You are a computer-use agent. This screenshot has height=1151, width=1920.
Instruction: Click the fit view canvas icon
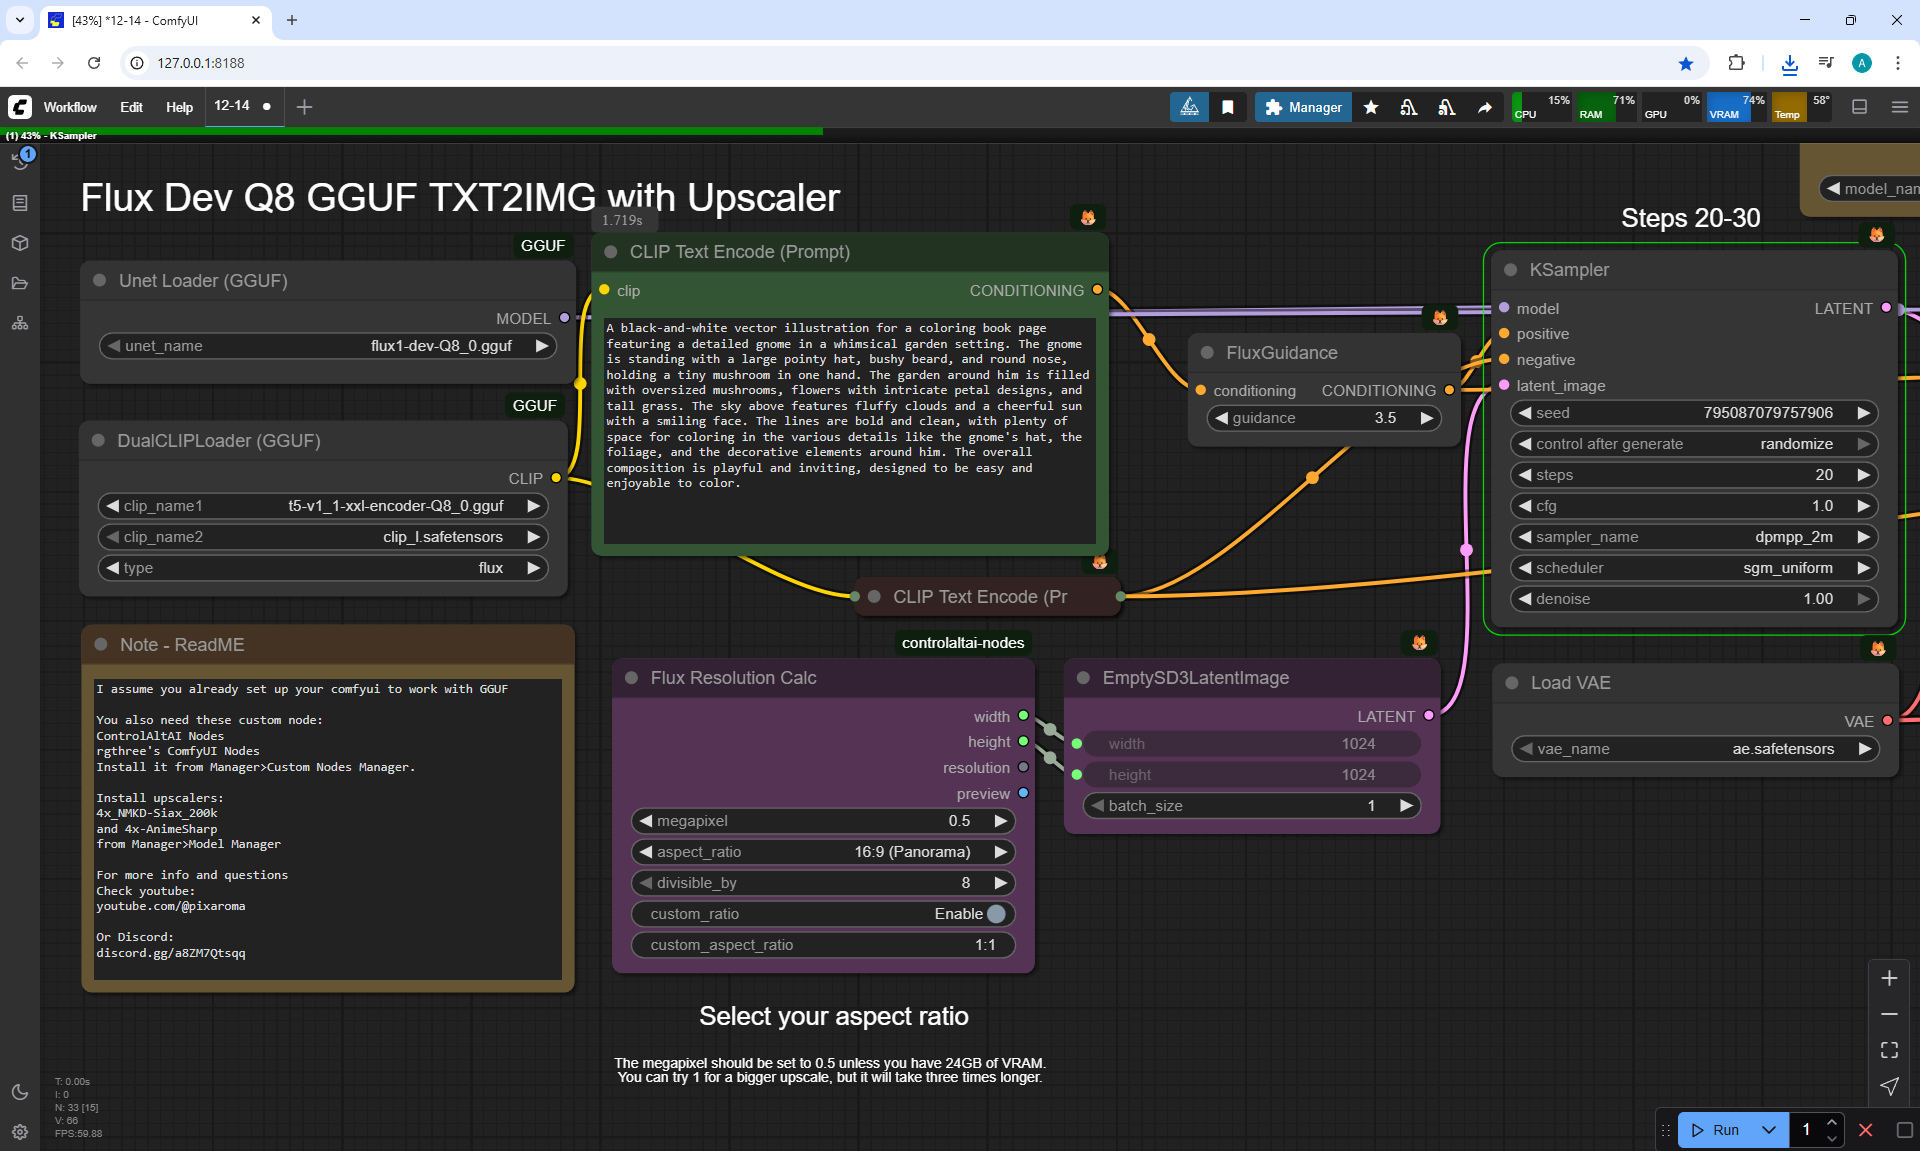tap(1889, 1050)
